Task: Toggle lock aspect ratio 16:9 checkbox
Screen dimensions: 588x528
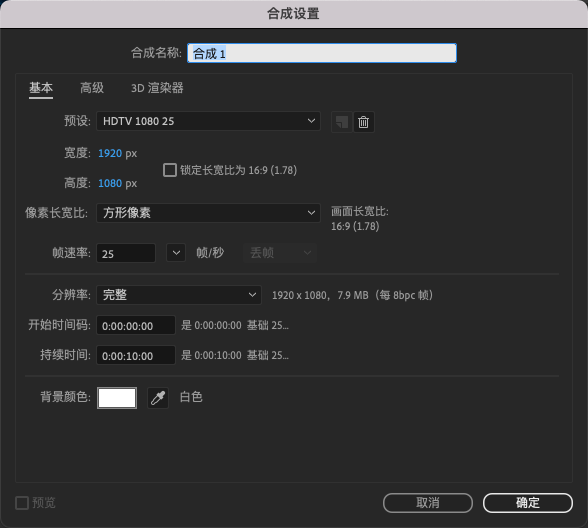Action: pyautogui.click(x=170, y=170)
